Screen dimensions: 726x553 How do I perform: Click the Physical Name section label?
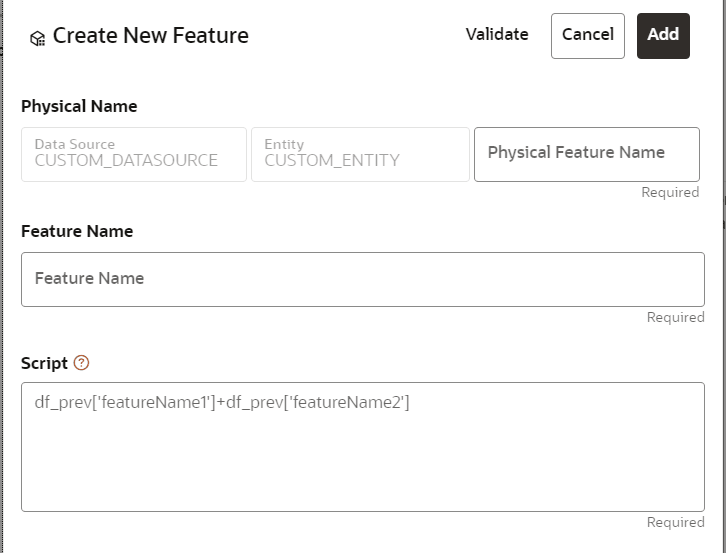(79, 106)
